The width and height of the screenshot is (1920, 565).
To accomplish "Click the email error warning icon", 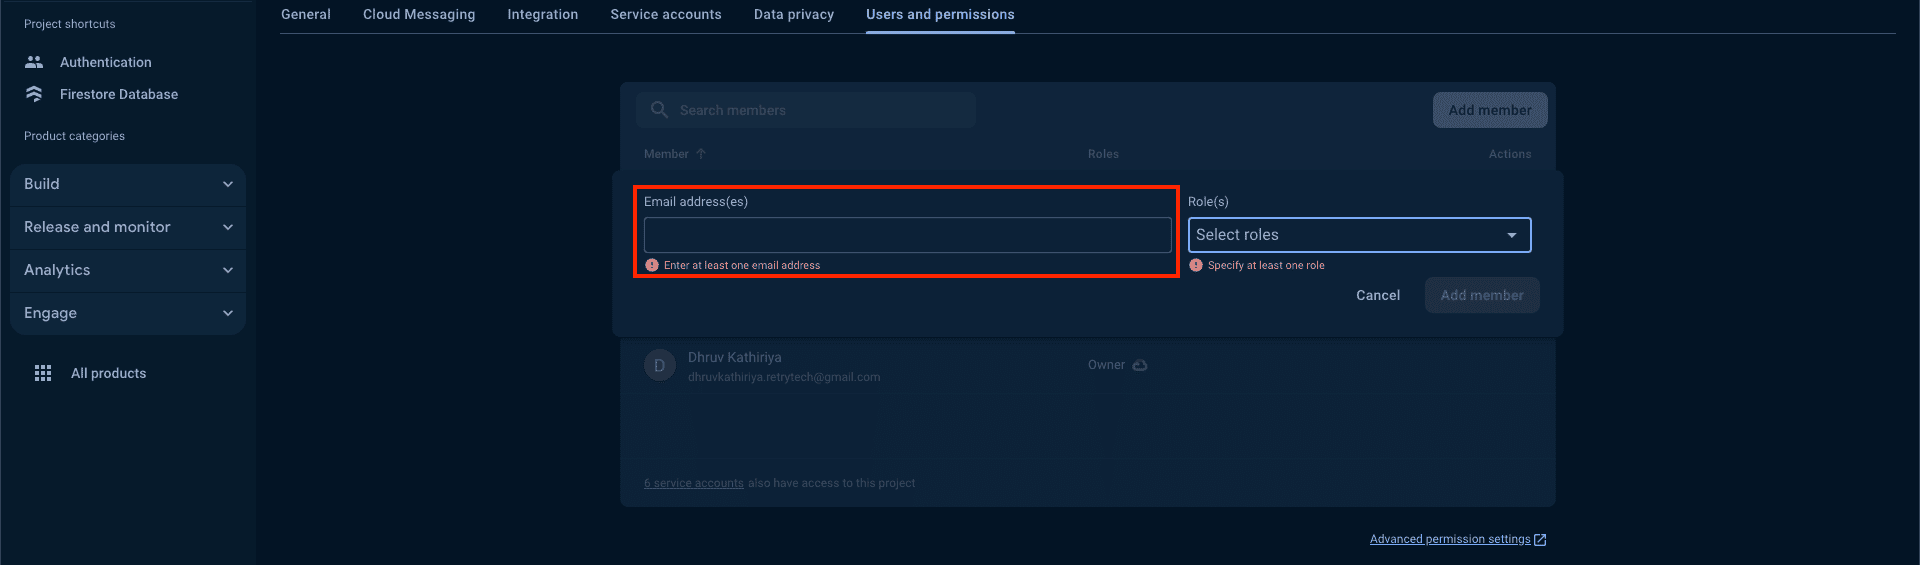I will pyautogui.click(x=652, y=265).
